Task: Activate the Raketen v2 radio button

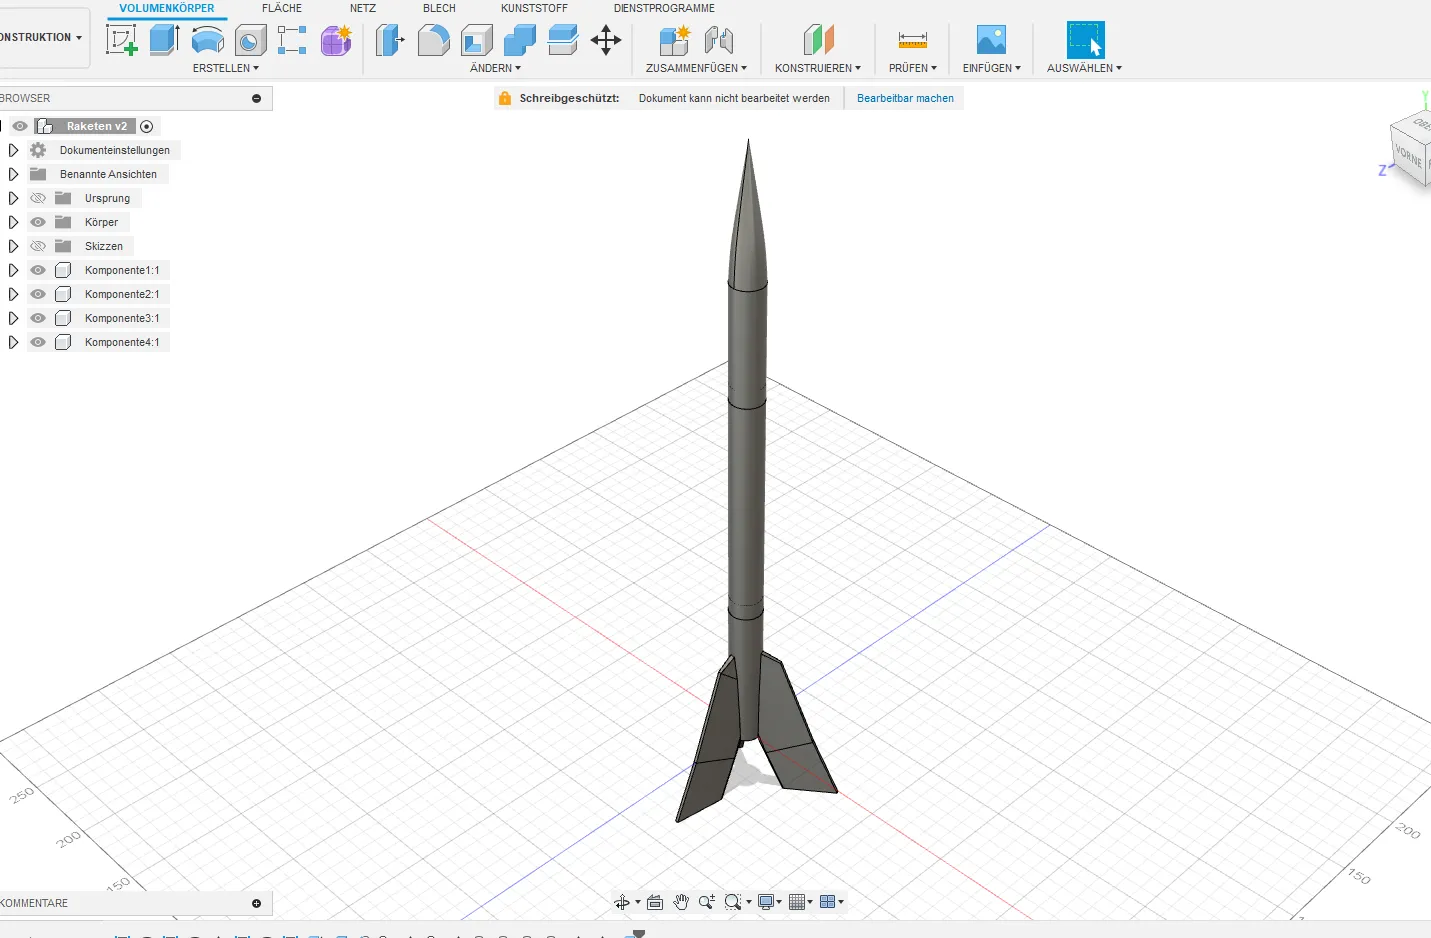Action: click(x=147, y=126)
